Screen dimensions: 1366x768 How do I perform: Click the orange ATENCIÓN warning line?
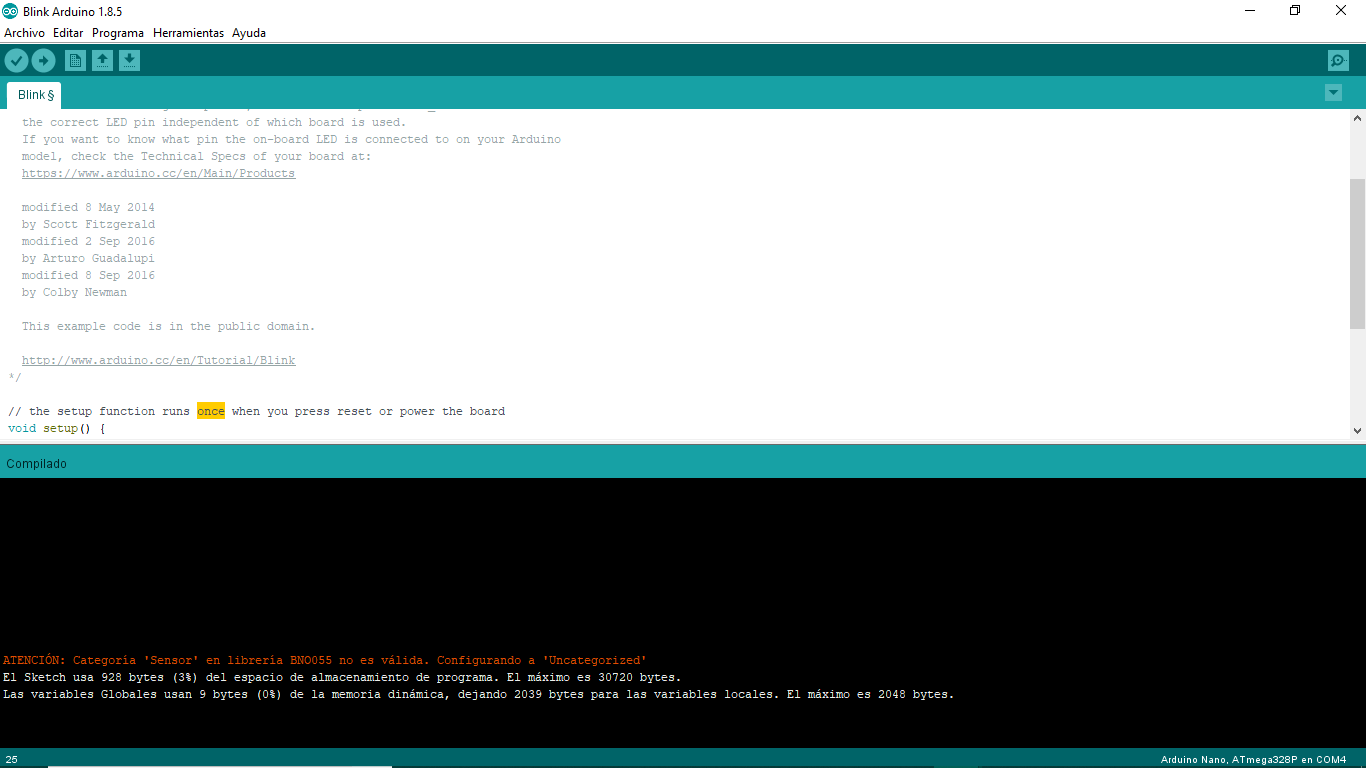coord(325,661)
